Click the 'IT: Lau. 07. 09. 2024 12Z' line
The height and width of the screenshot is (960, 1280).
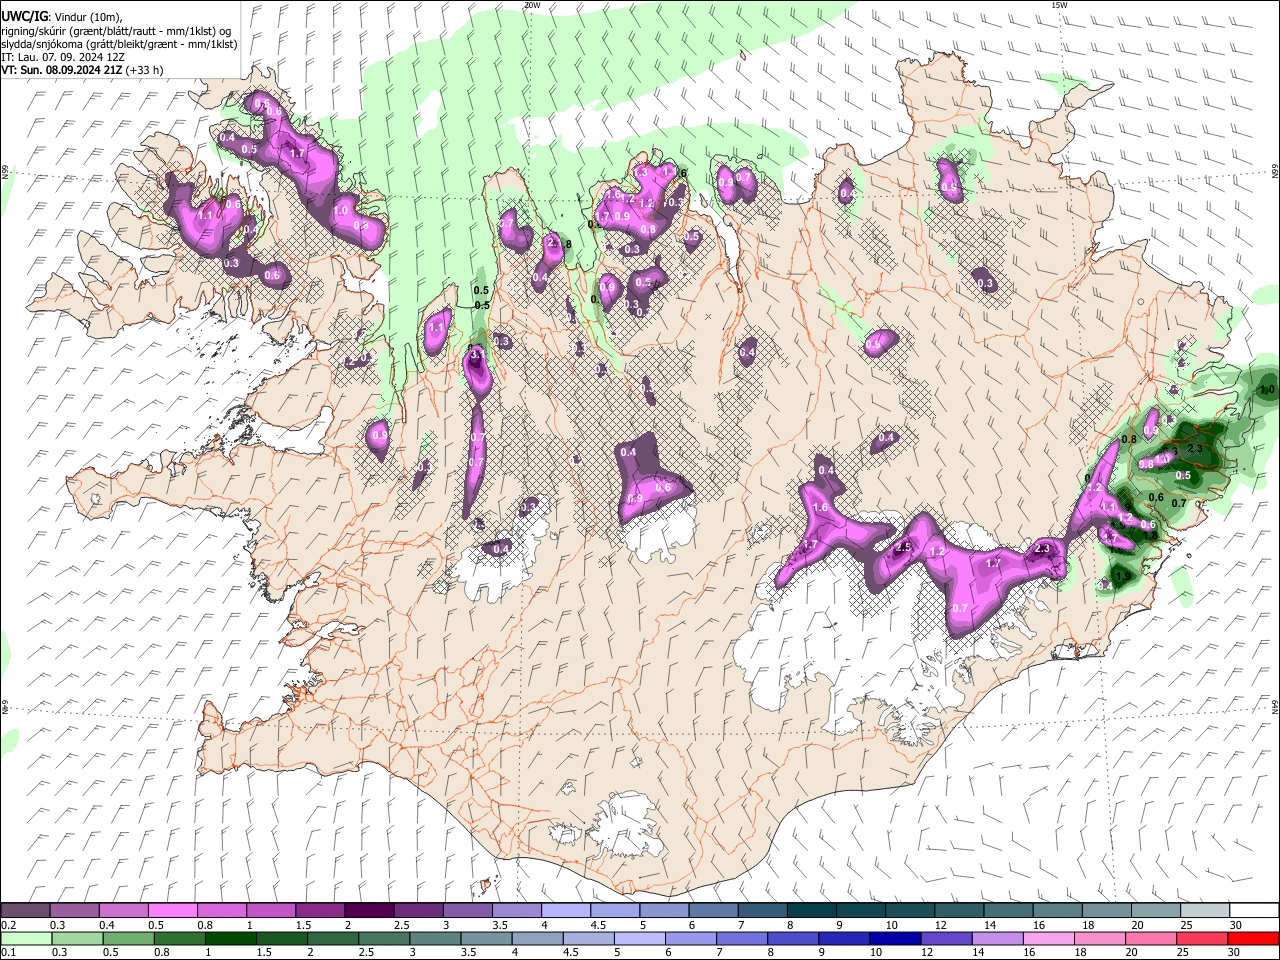(x=62, y=57)
